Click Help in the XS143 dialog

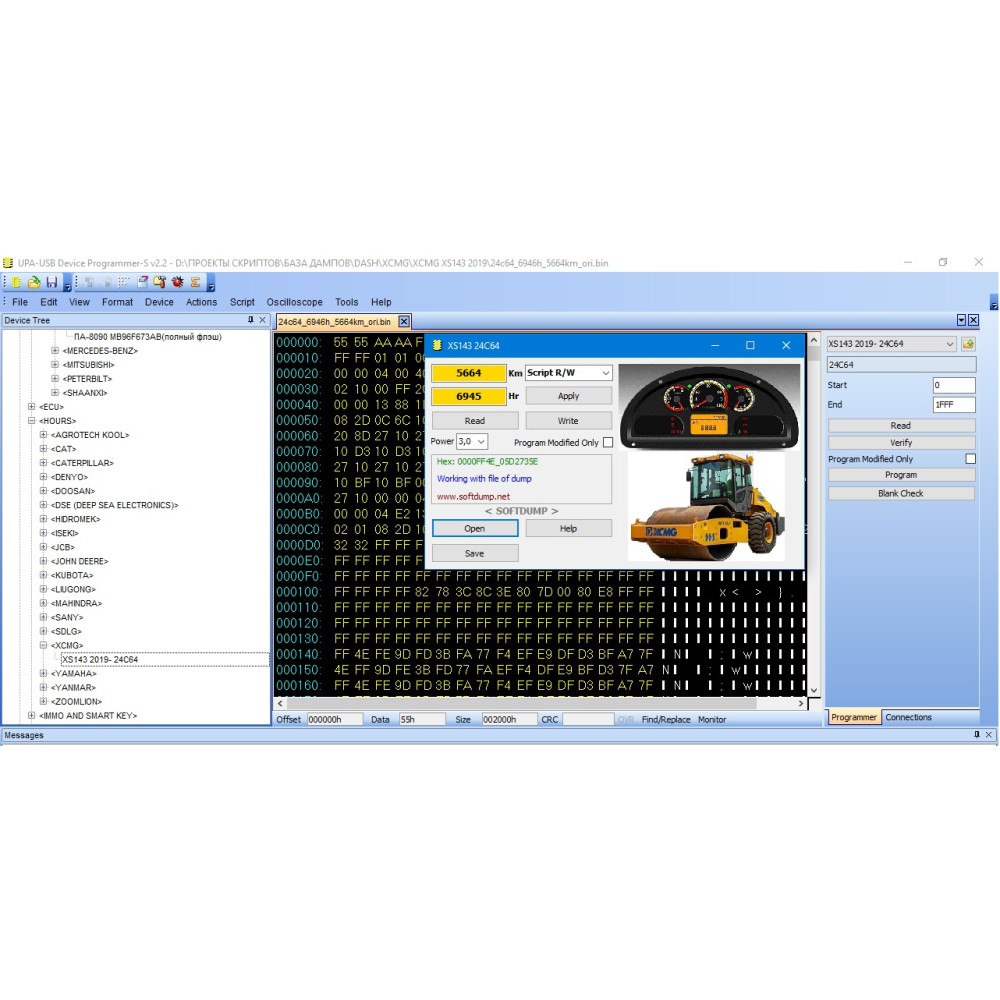pos(568,528)
